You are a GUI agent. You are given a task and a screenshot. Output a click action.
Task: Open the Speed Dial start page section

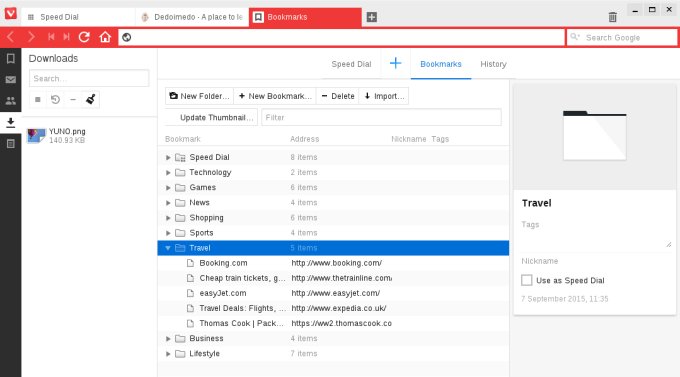click(351, 64)
